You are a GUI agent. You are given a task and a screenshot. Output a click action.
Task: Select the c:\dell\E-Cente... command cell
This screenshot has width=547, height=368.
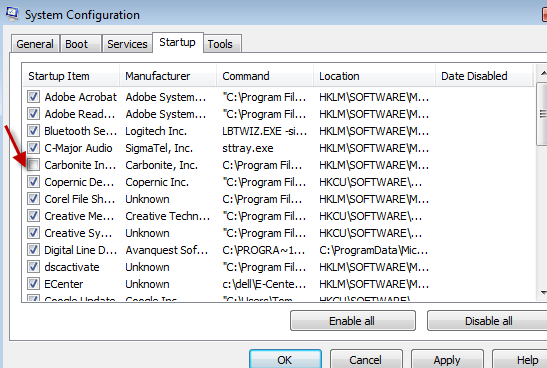(264, 284)
